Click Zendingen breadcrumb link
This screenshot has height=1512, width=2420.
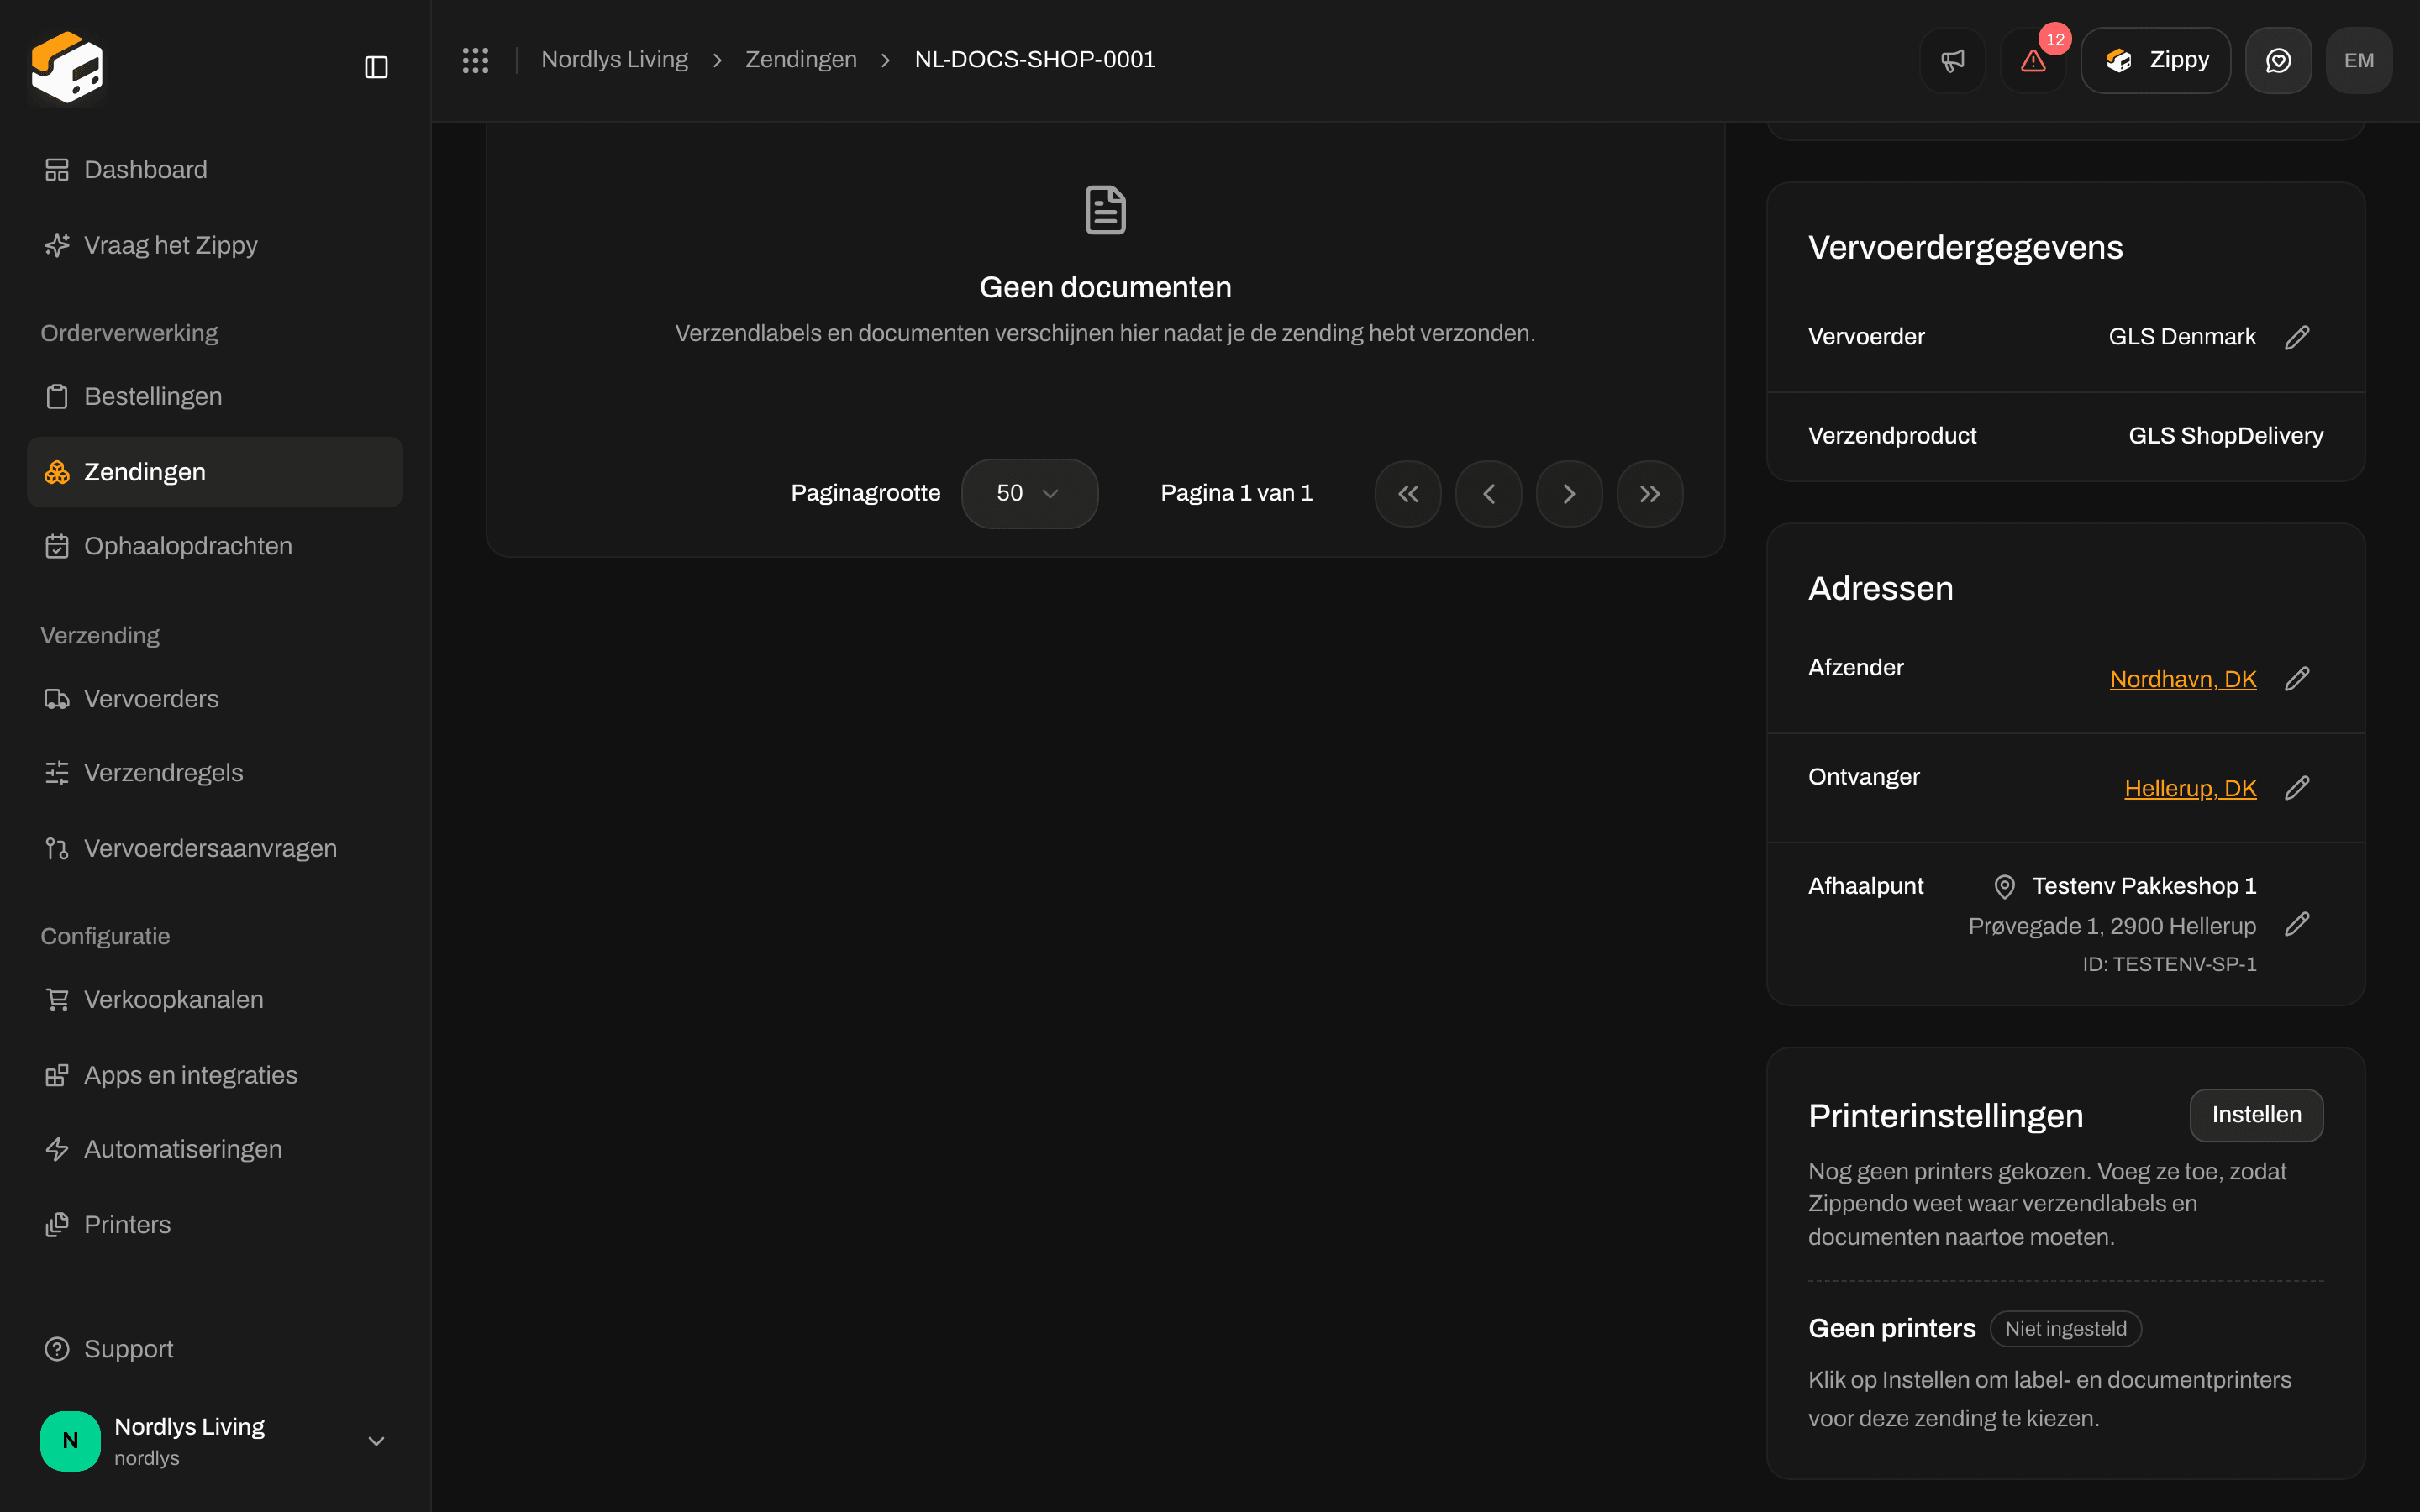tap(801, 60)
